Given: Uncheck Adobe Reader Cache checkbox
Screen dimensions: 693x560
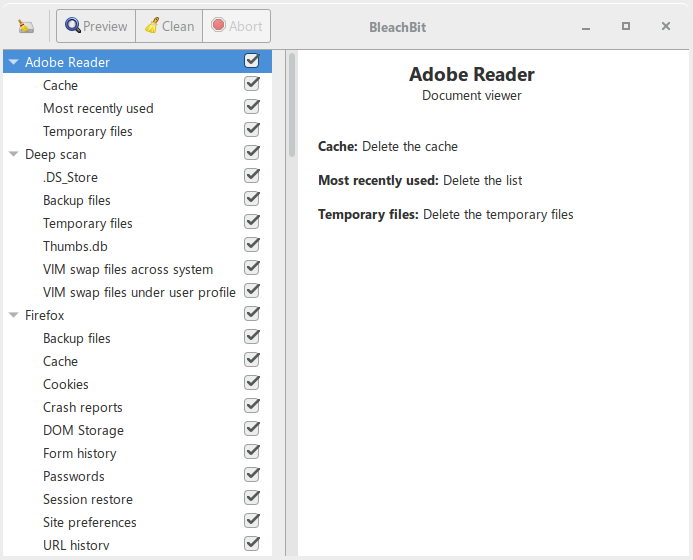Looking at the screenshot, I should [251, 84].
